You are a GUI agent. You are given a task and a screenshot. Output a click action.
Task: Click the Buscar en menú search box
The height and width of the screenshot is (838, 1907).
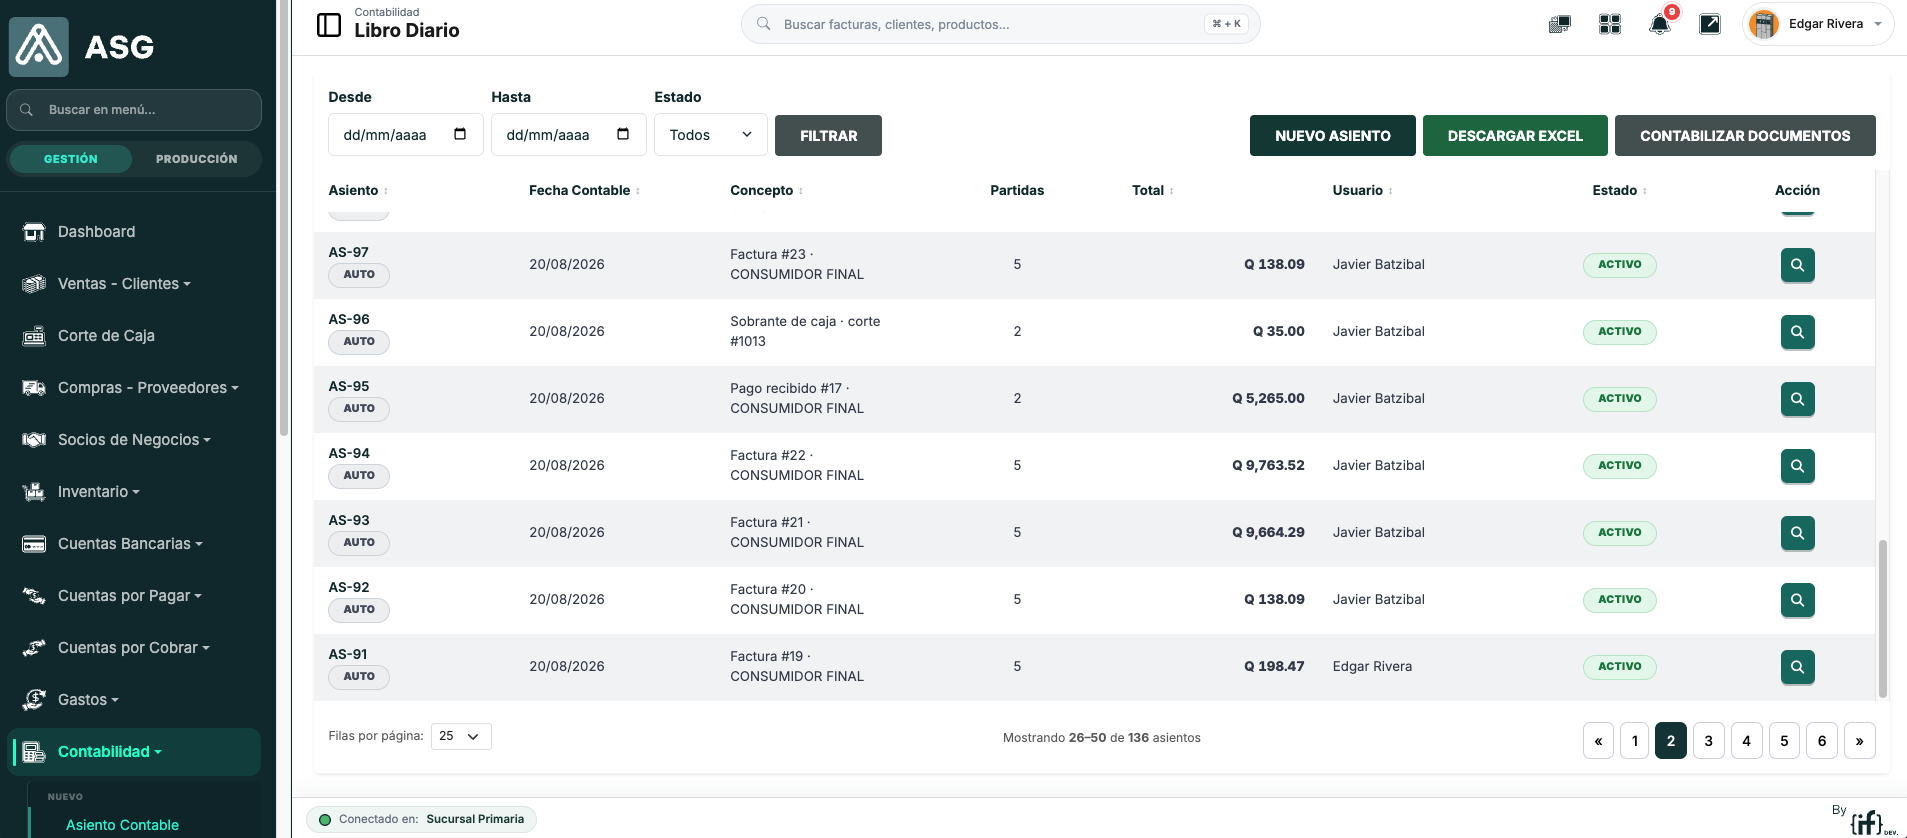134,110
